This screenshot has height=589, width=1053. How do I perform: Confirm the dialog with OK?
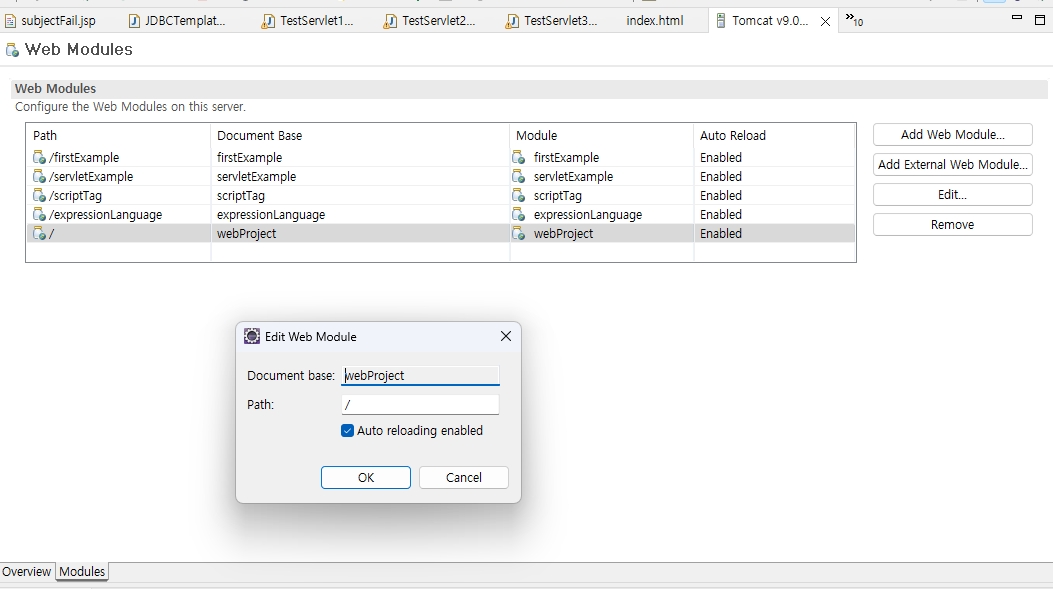(365, 478)
